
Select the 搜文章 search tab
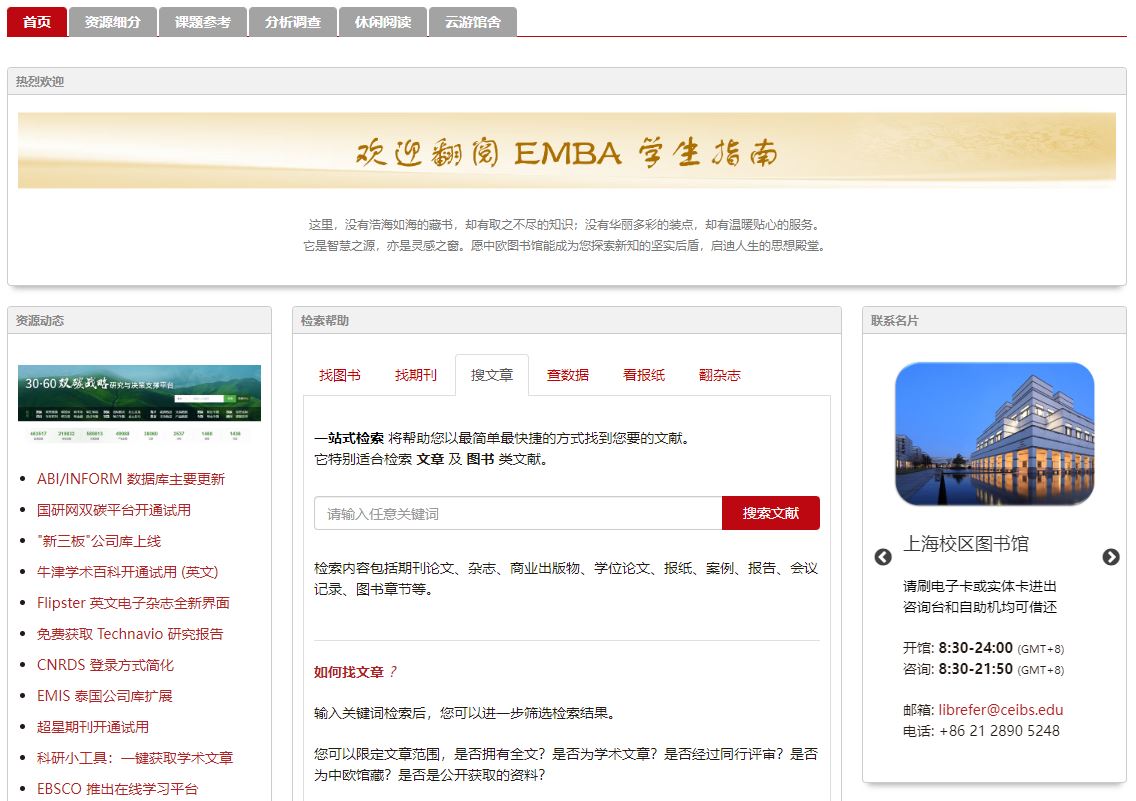492,375
